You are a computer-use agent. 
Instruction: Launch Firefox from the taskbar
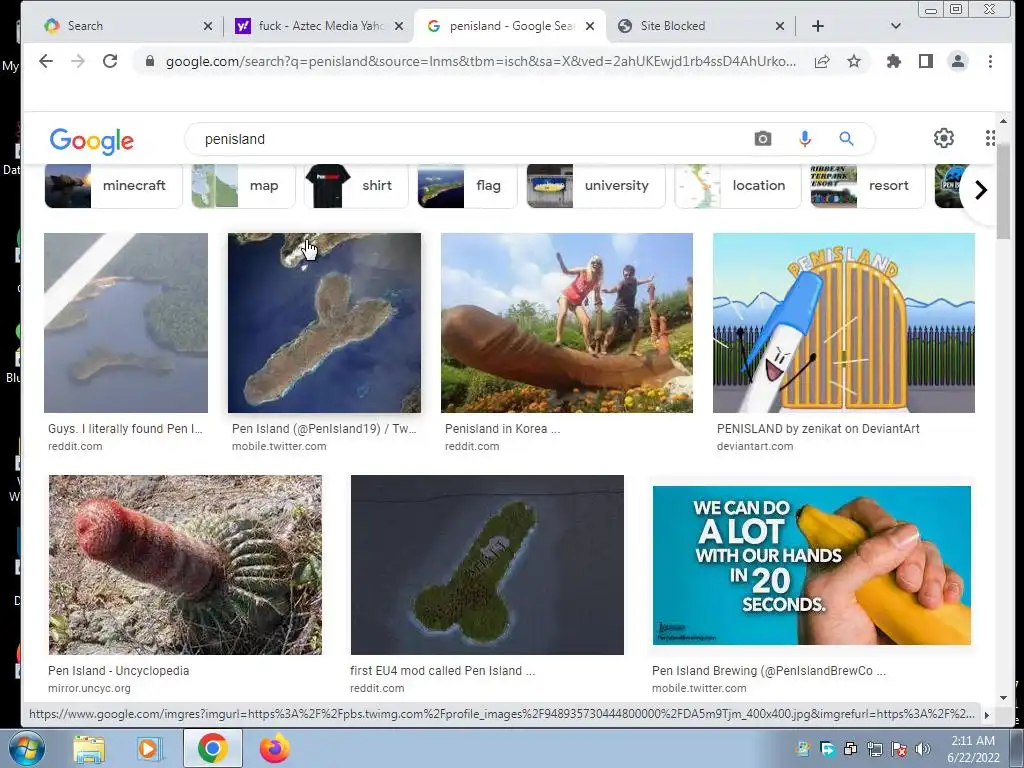pos(274,749)
